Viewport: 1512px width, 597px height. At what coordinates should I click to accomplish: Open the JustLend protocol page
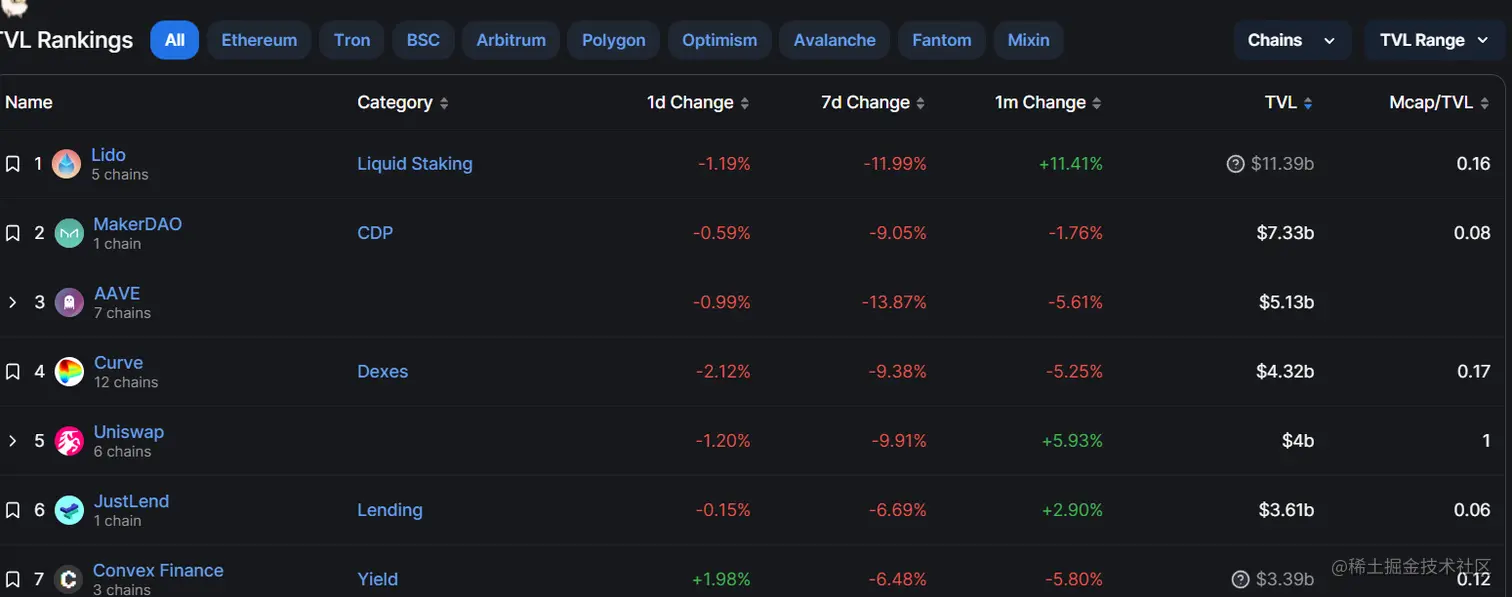click(131, 501)
